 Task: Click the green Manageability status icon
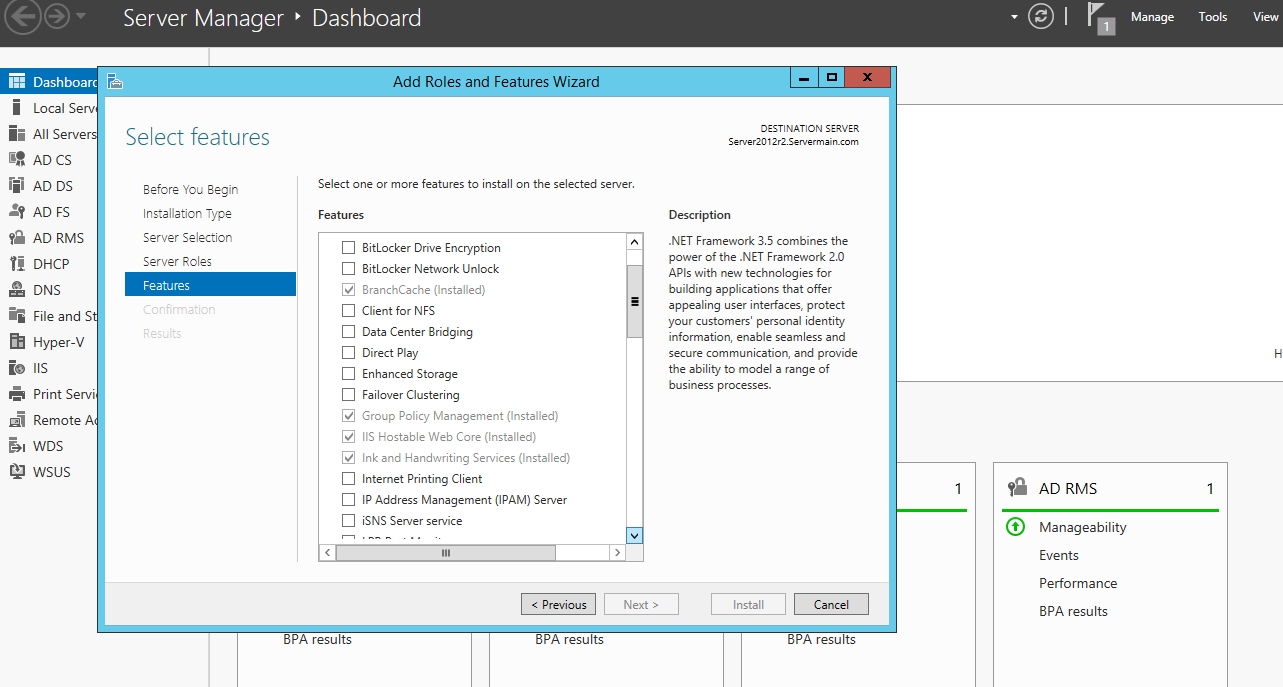[x=1016, y=527]
